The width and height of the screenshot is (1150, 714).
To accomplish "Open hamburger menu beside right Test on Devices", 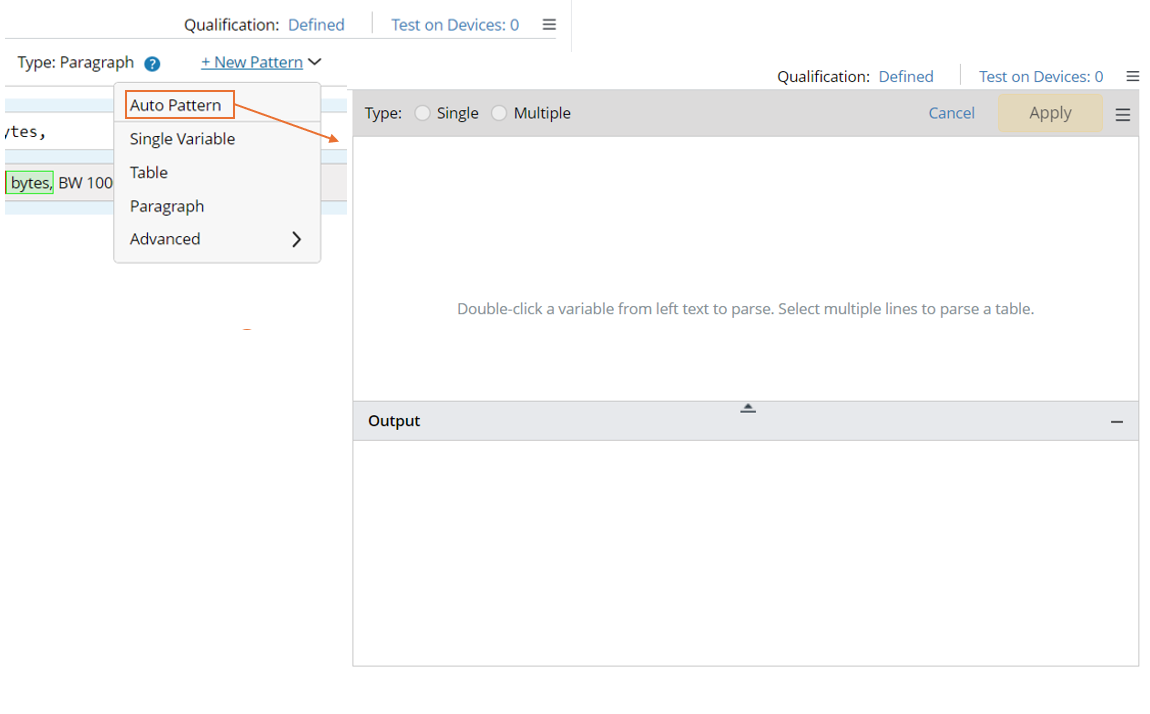I will pyautogui.click(x=1132, y=77).
